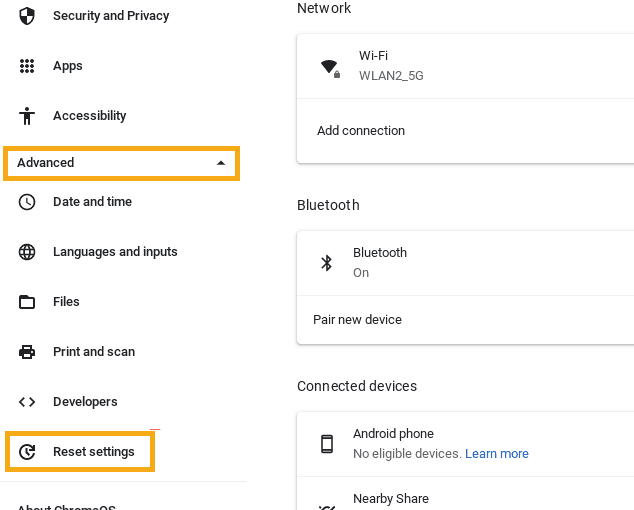Expand the Add connection row
The image size is (634, 510).
[x=465, y=131]
